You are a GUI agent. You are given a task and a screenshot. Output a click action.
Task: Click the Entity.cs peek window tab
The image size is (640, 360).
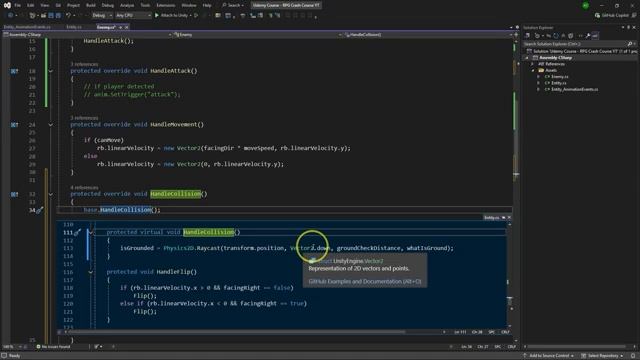coord(492,218)
